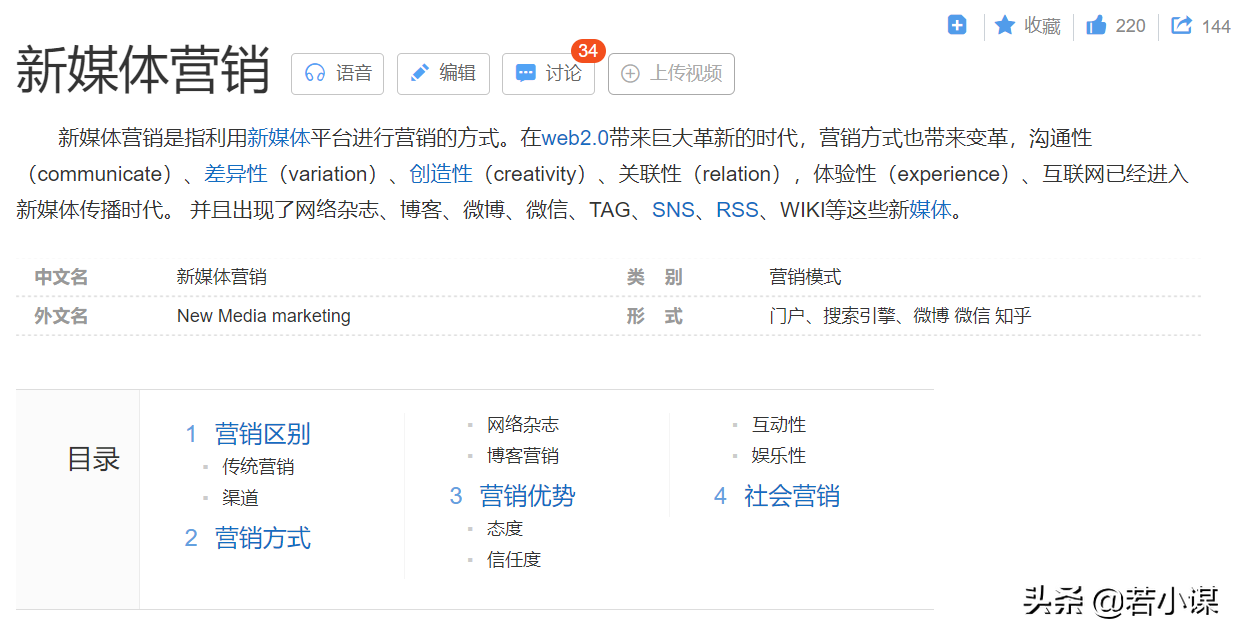Open the 语音 audio button
This screenshot has width=1237, height=635.
pyautogui.click(x=338, y=73)
